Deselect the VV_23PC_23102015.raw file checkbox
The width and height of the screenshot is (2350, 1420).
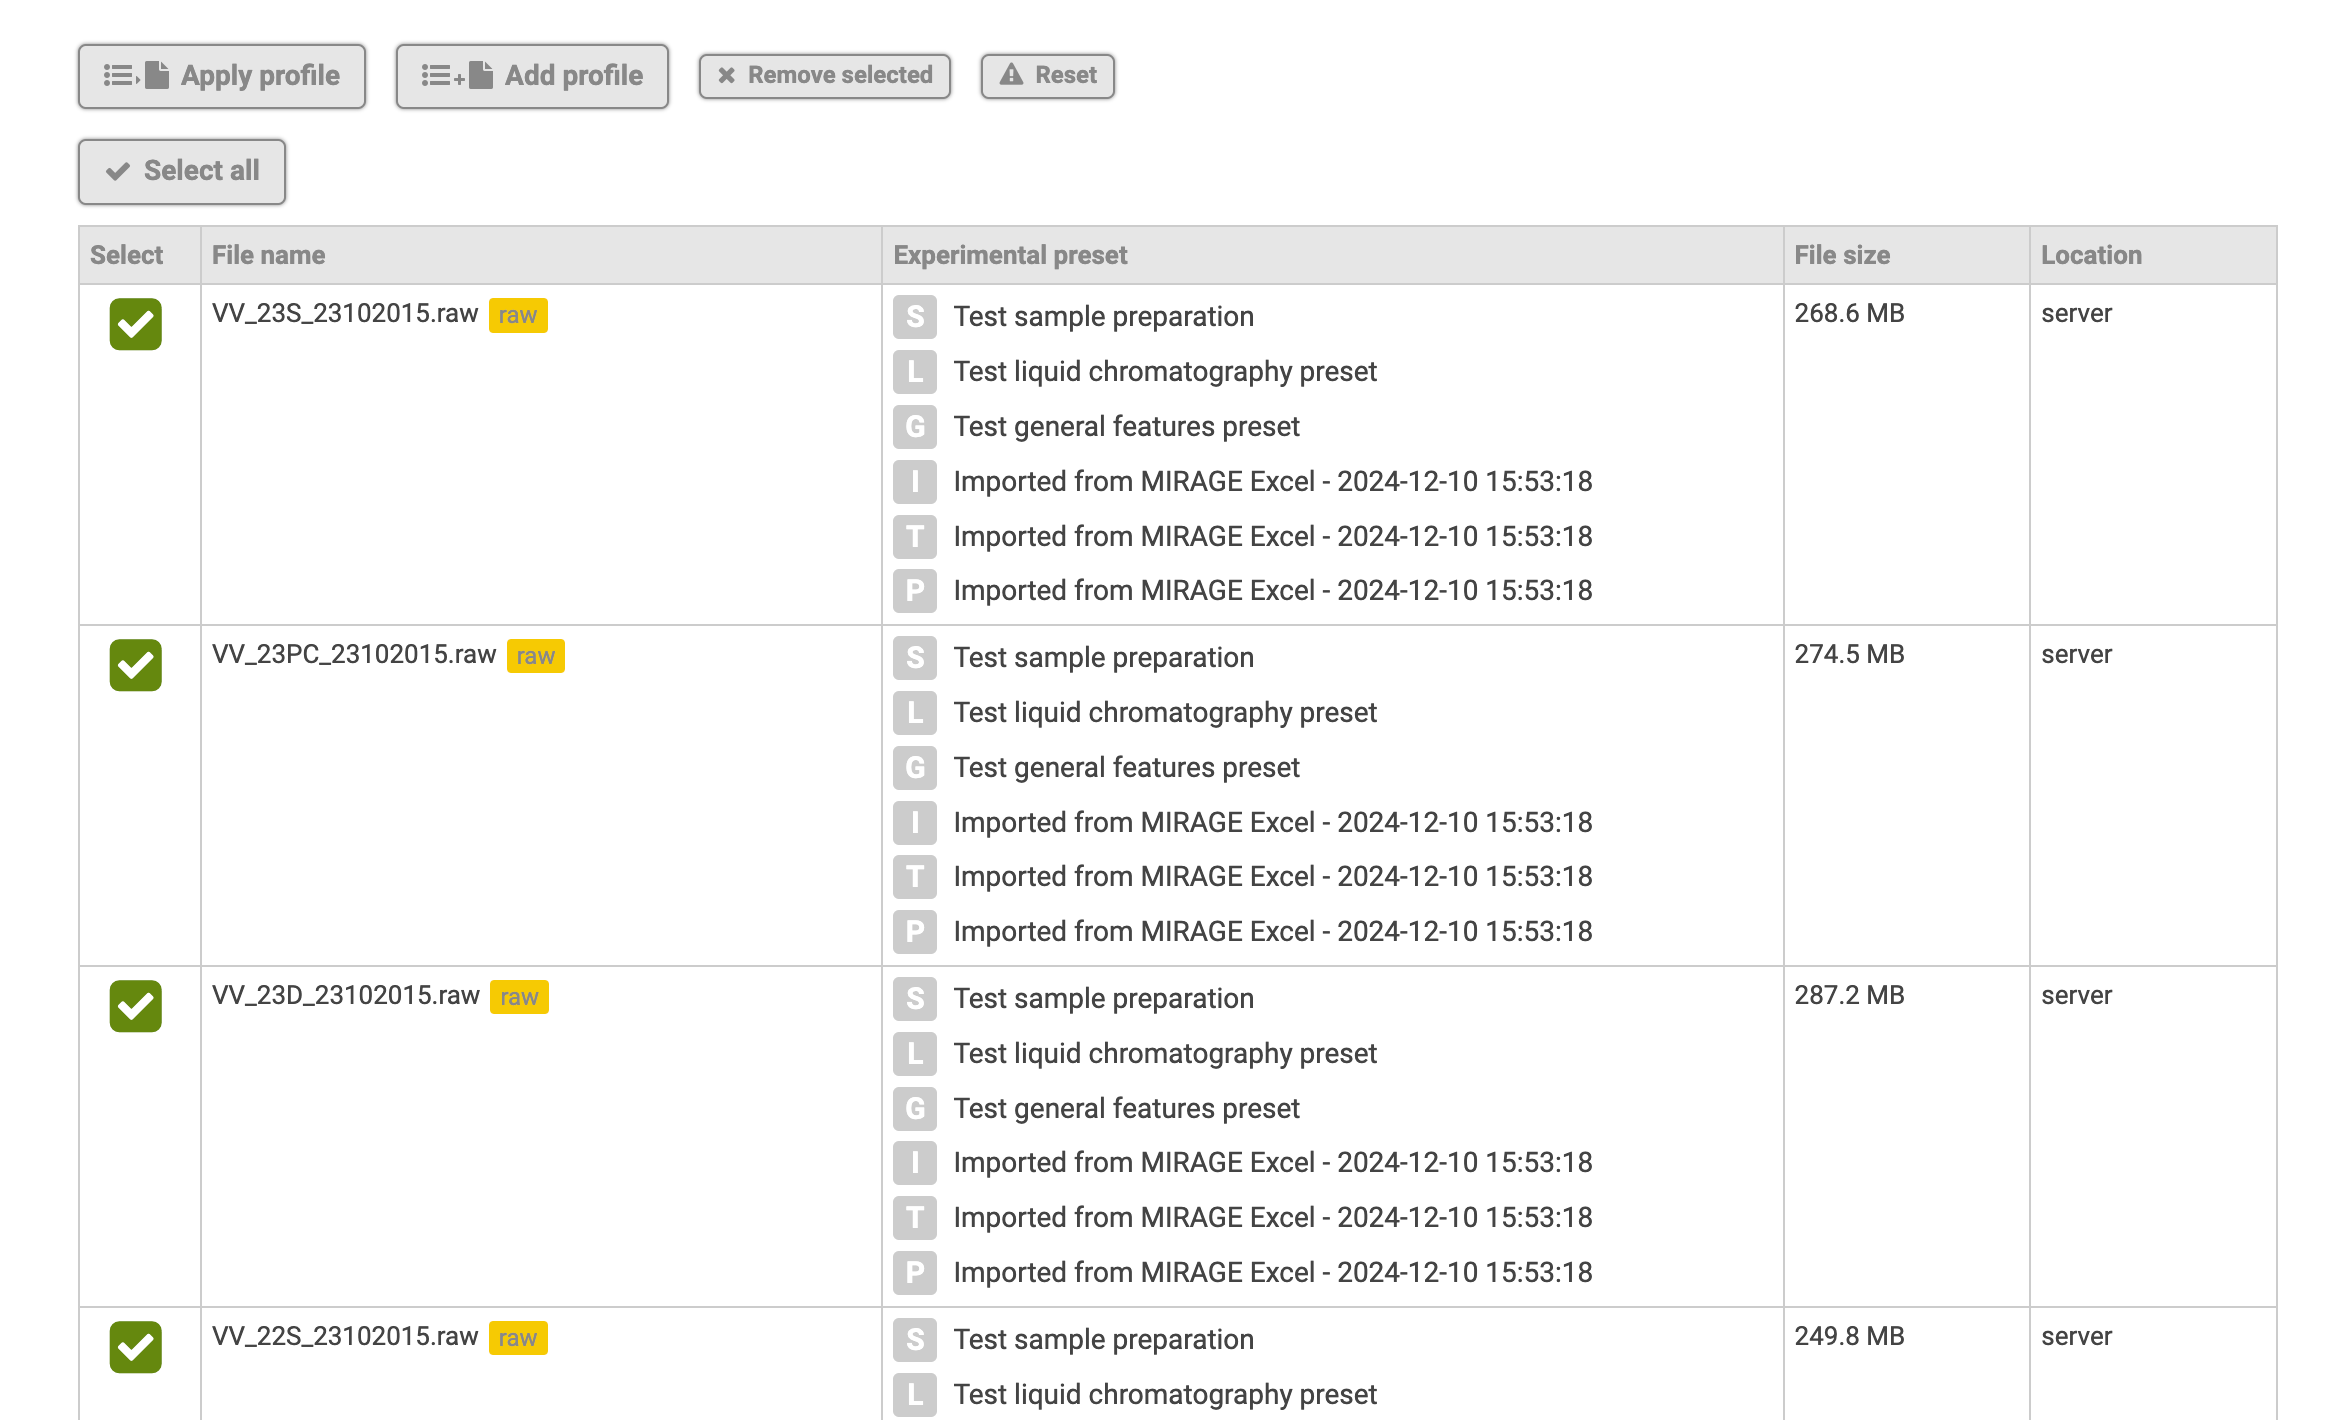click(135, 665)
